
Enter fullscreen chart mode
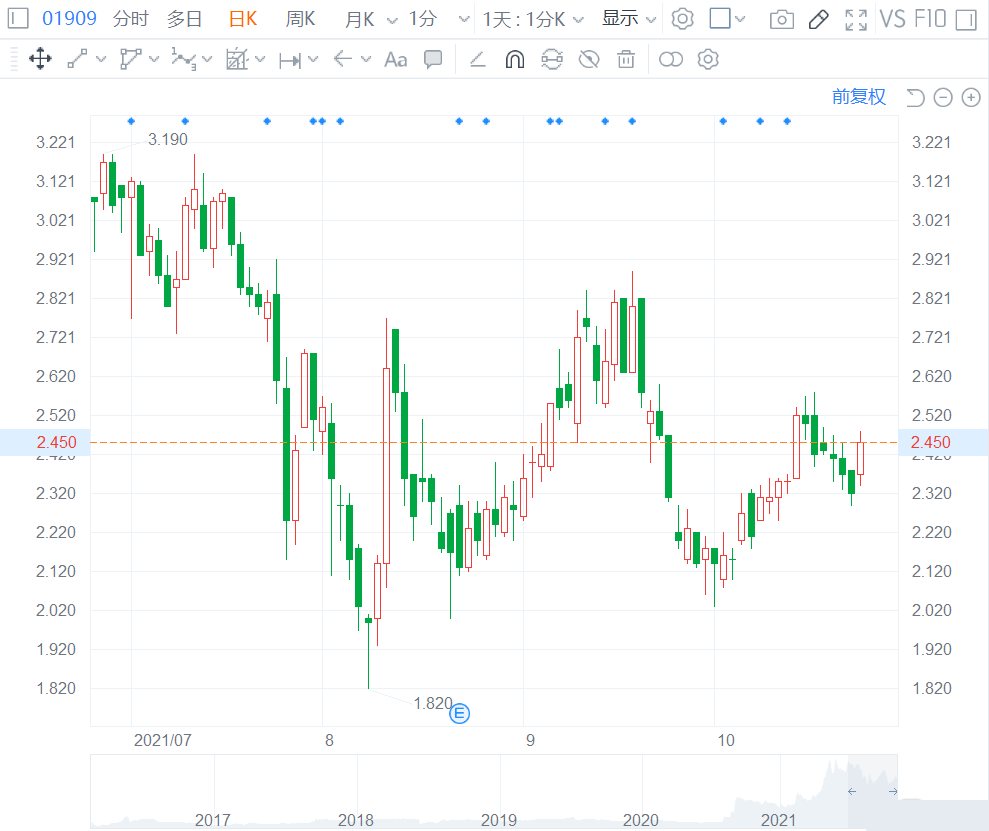[x=856, y=20]
